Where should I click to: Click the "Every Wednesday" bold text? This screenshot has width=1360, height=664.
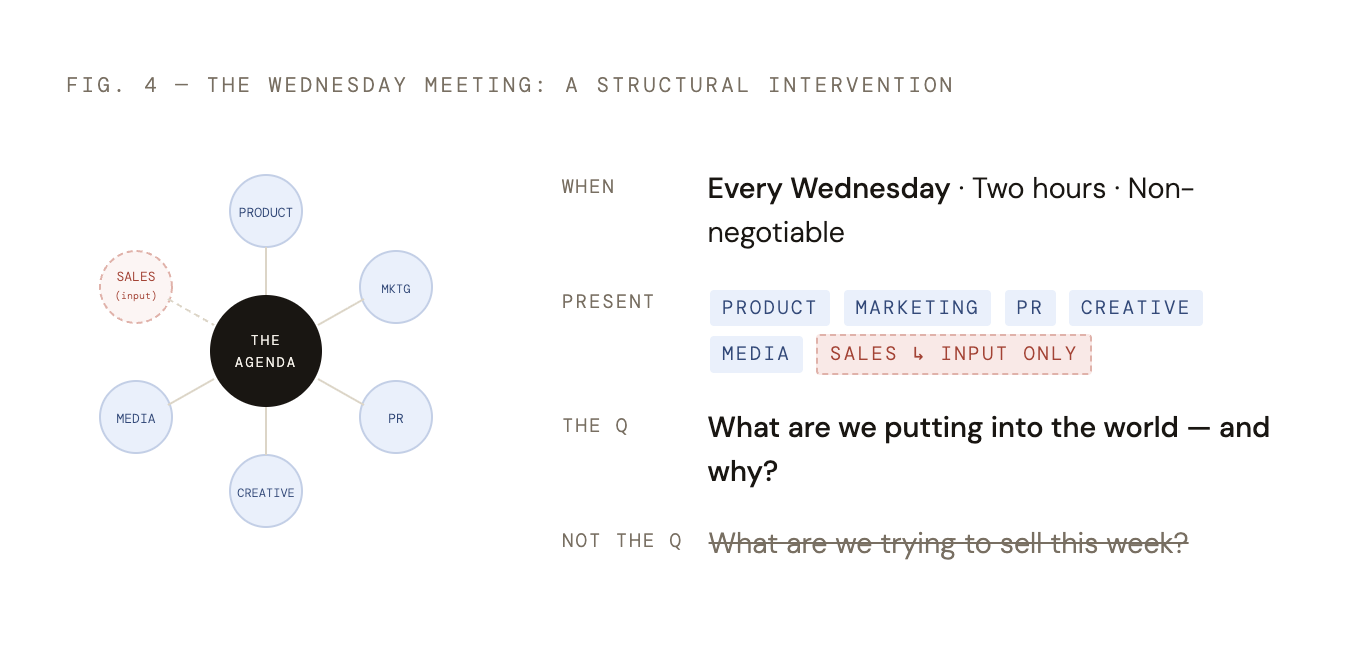point(828,188)
